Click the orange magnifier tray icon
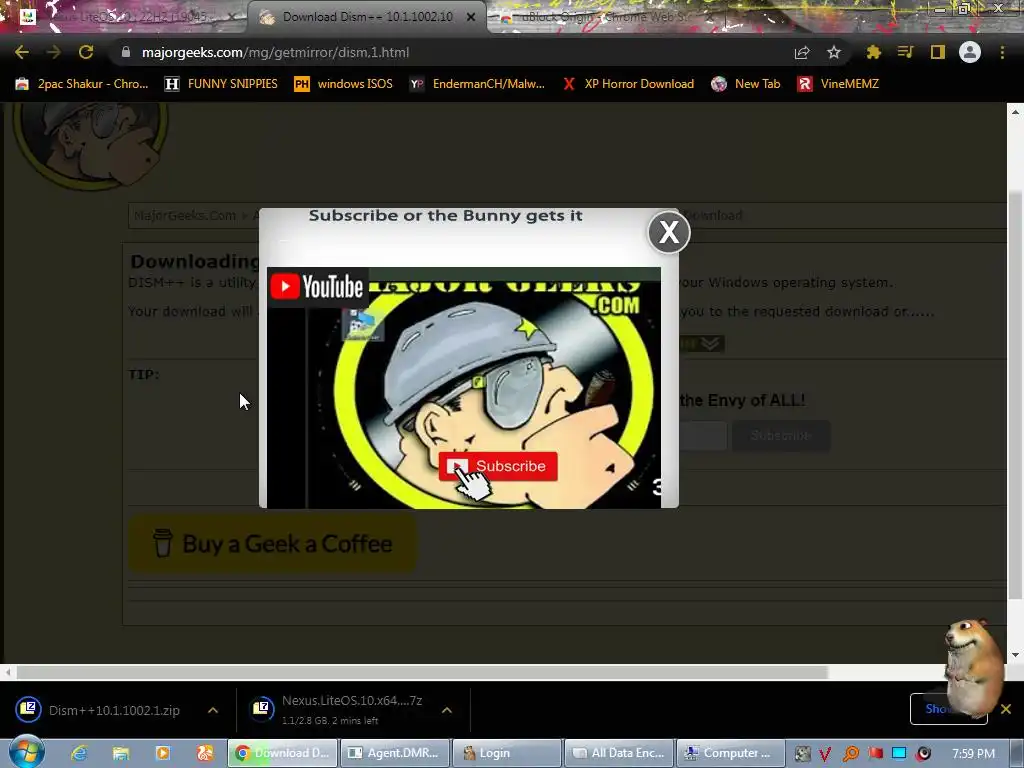Viewport: 1024px width, 768px height. 850,754
